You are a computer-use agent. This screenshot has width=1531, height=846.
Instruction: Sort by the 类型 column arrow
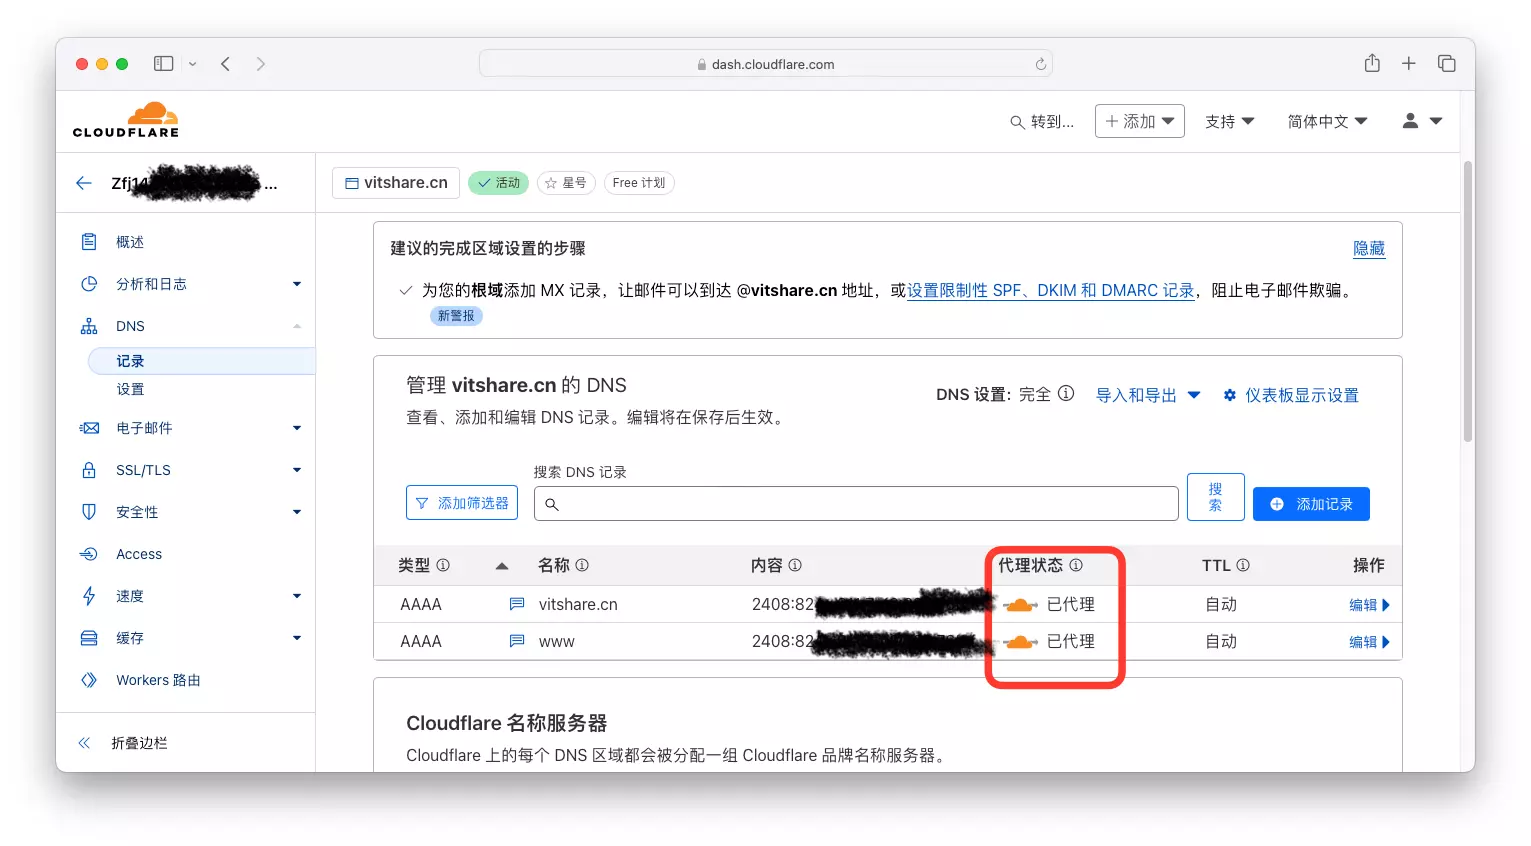pos(502,566)
